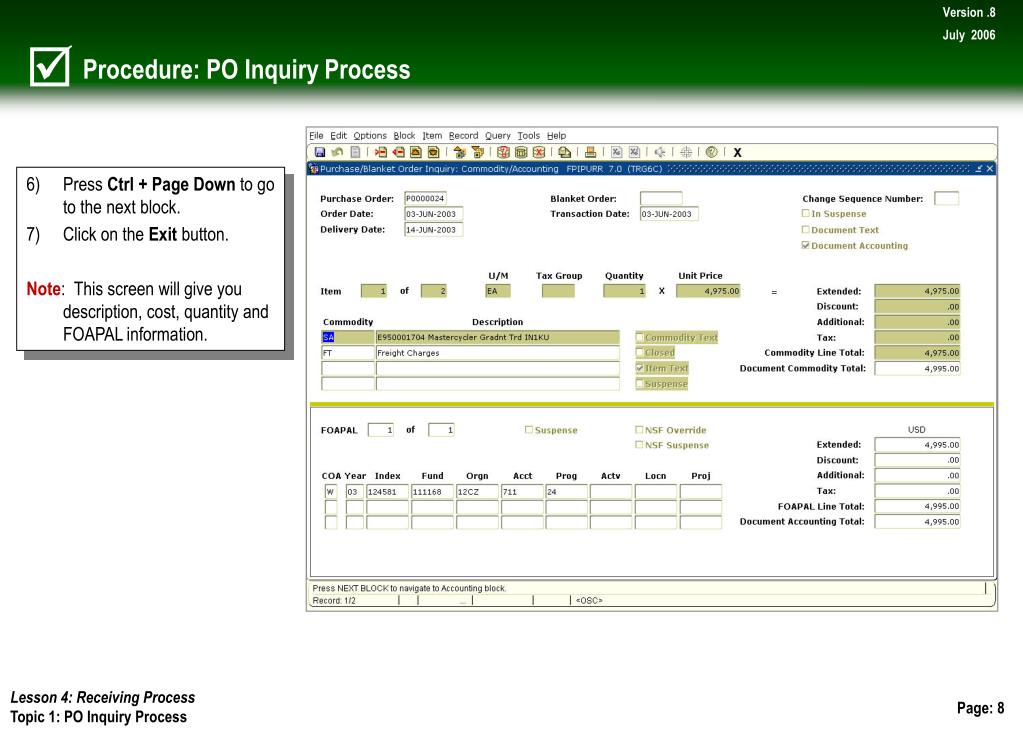Uncheck the Document Accounting checkbox
The image size is (1023, 731).
[x=806, y=246]
